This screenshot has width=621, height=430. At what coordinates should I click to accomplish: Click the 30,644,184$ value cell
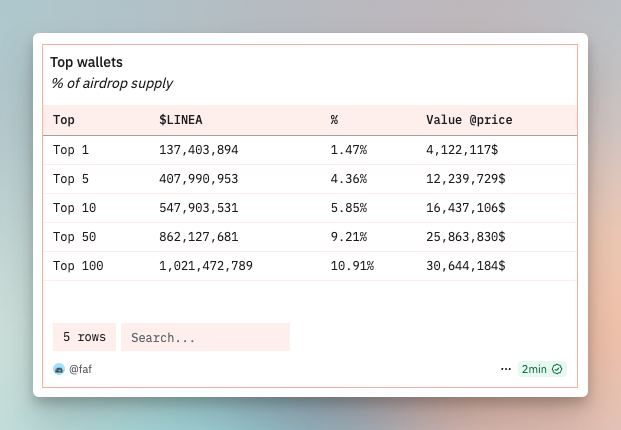466,266
